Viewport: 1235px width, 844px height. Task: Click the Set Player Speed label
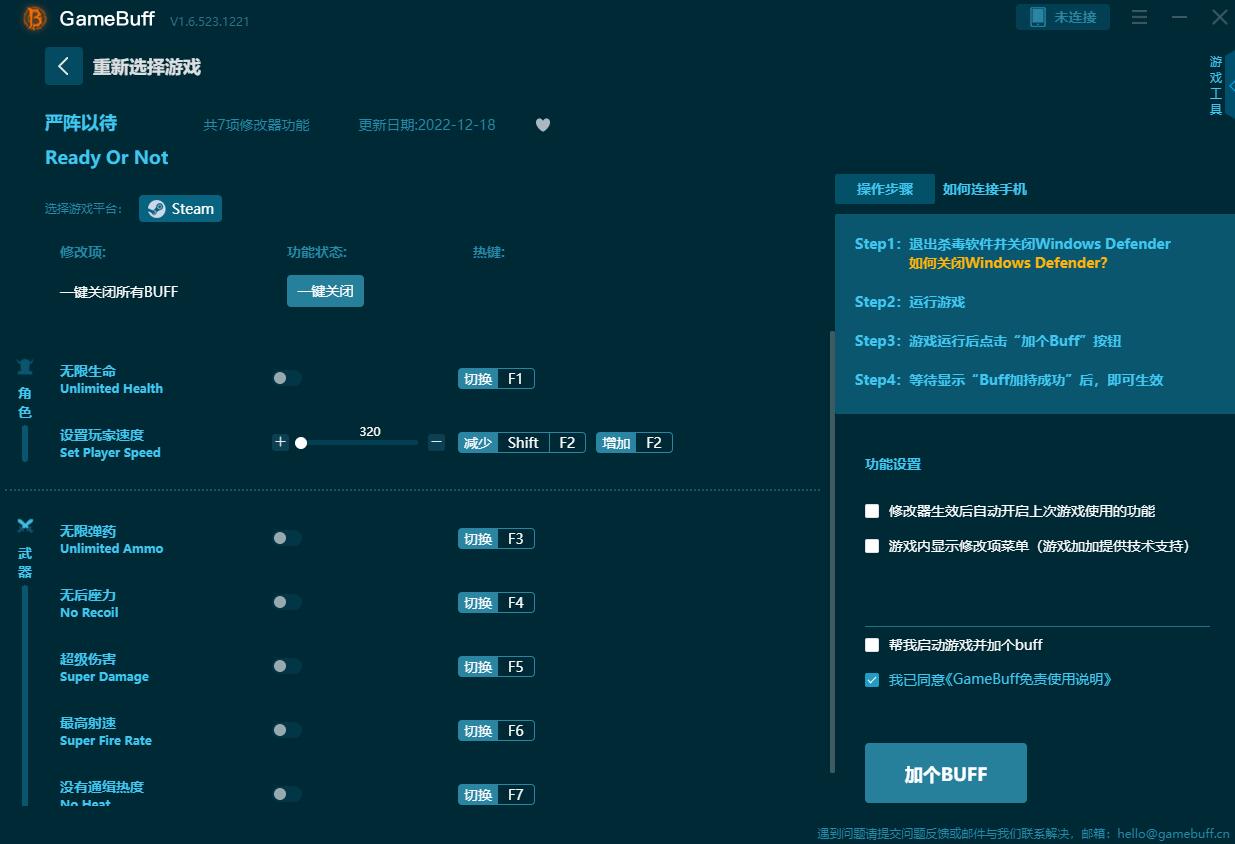point(110,453)
